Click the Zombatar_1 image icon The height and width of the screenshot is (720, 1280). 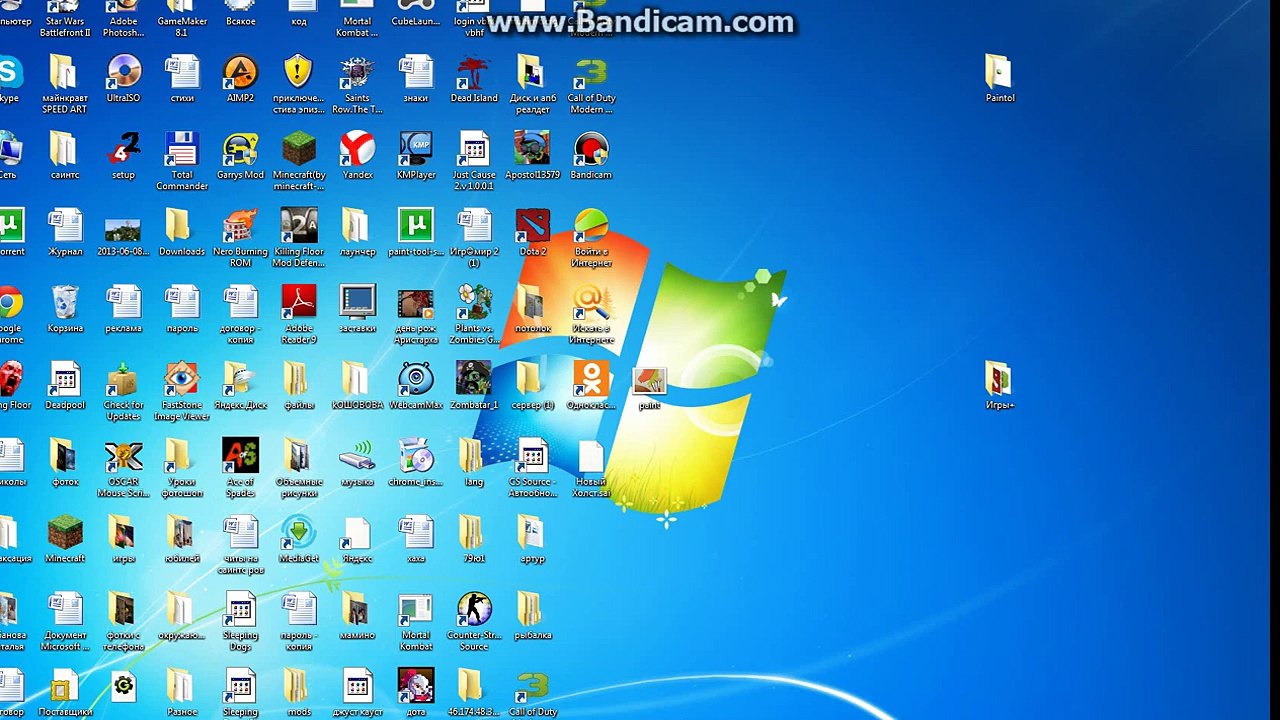(x=474, y=386)
